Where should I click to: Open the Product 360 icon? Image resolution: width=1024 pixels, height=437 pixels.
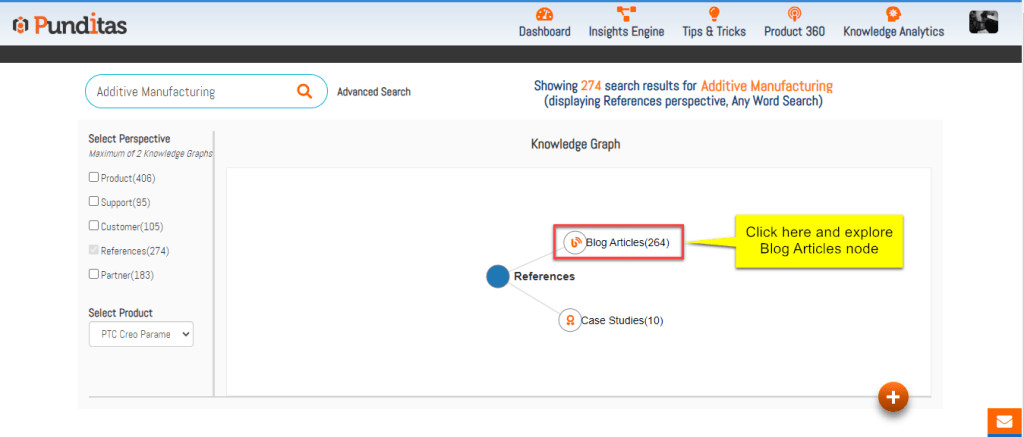coord(794,14)
